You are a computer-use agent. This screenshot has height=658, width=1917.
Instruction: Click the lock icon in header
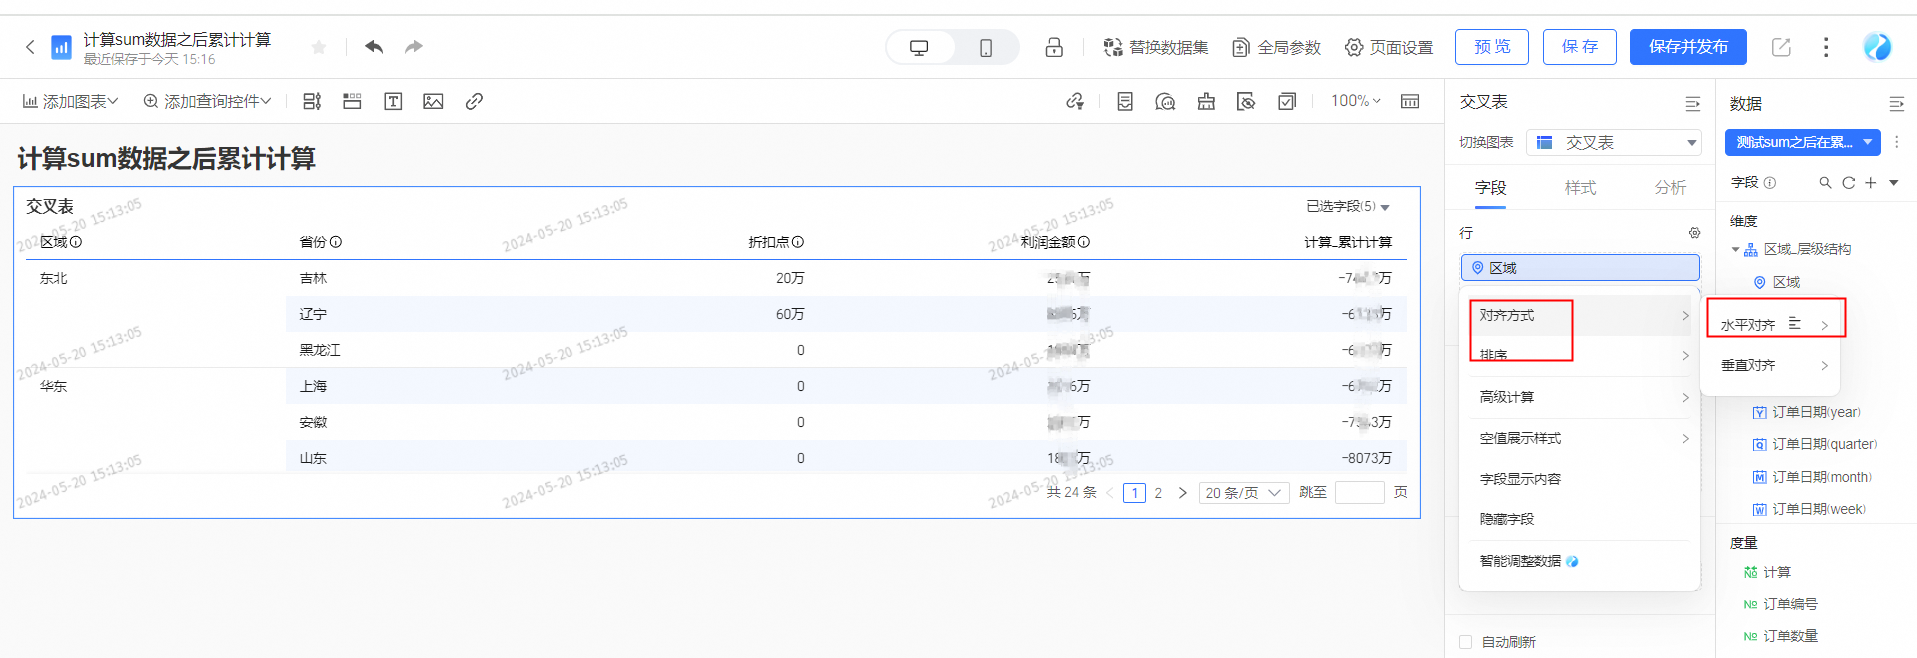[1054, 48]
